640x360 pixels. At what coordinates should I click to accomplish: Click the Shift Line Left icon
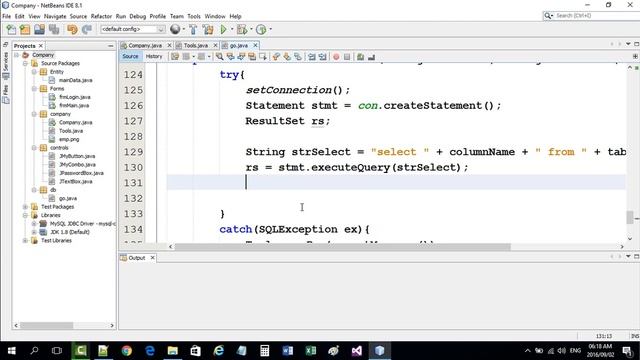click(x=312, y=57)
